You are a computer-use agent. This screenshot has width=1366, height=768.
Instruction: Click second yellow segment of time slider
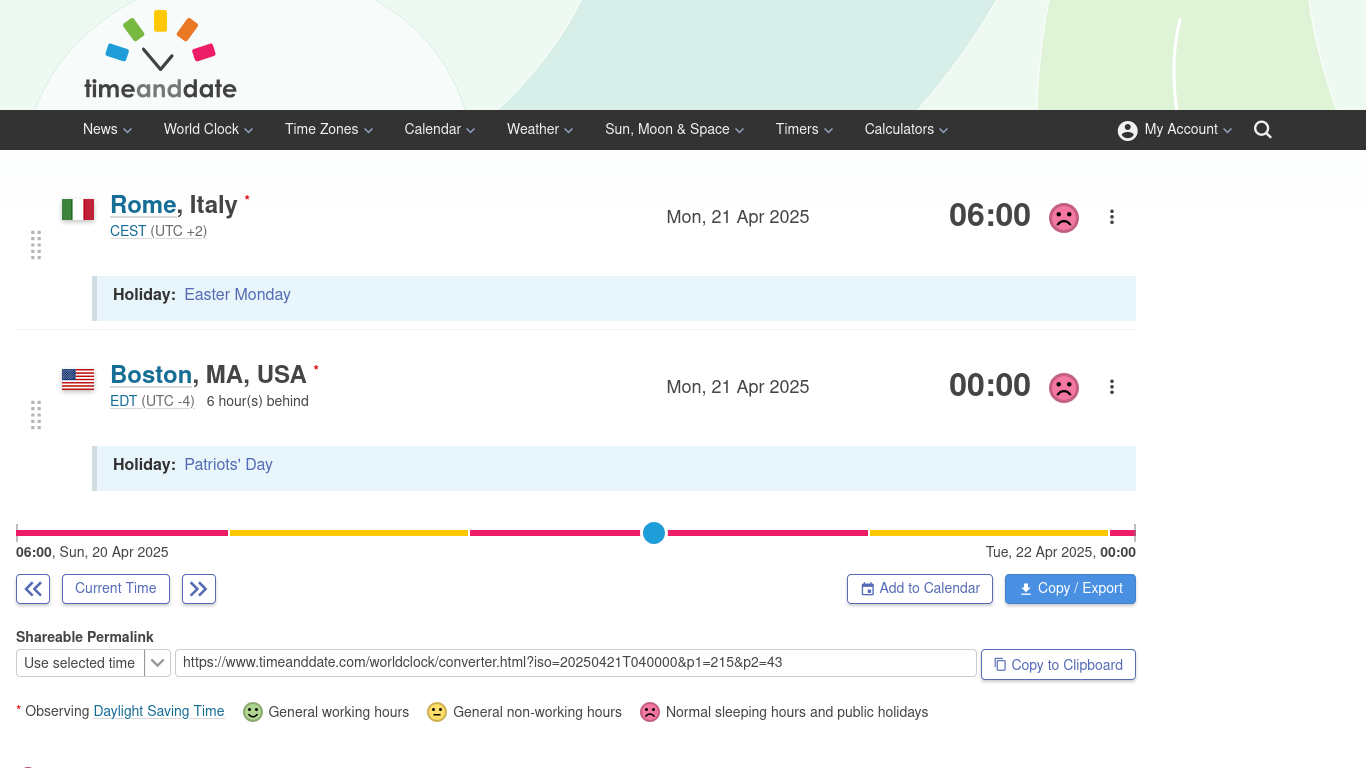point(989,533)
